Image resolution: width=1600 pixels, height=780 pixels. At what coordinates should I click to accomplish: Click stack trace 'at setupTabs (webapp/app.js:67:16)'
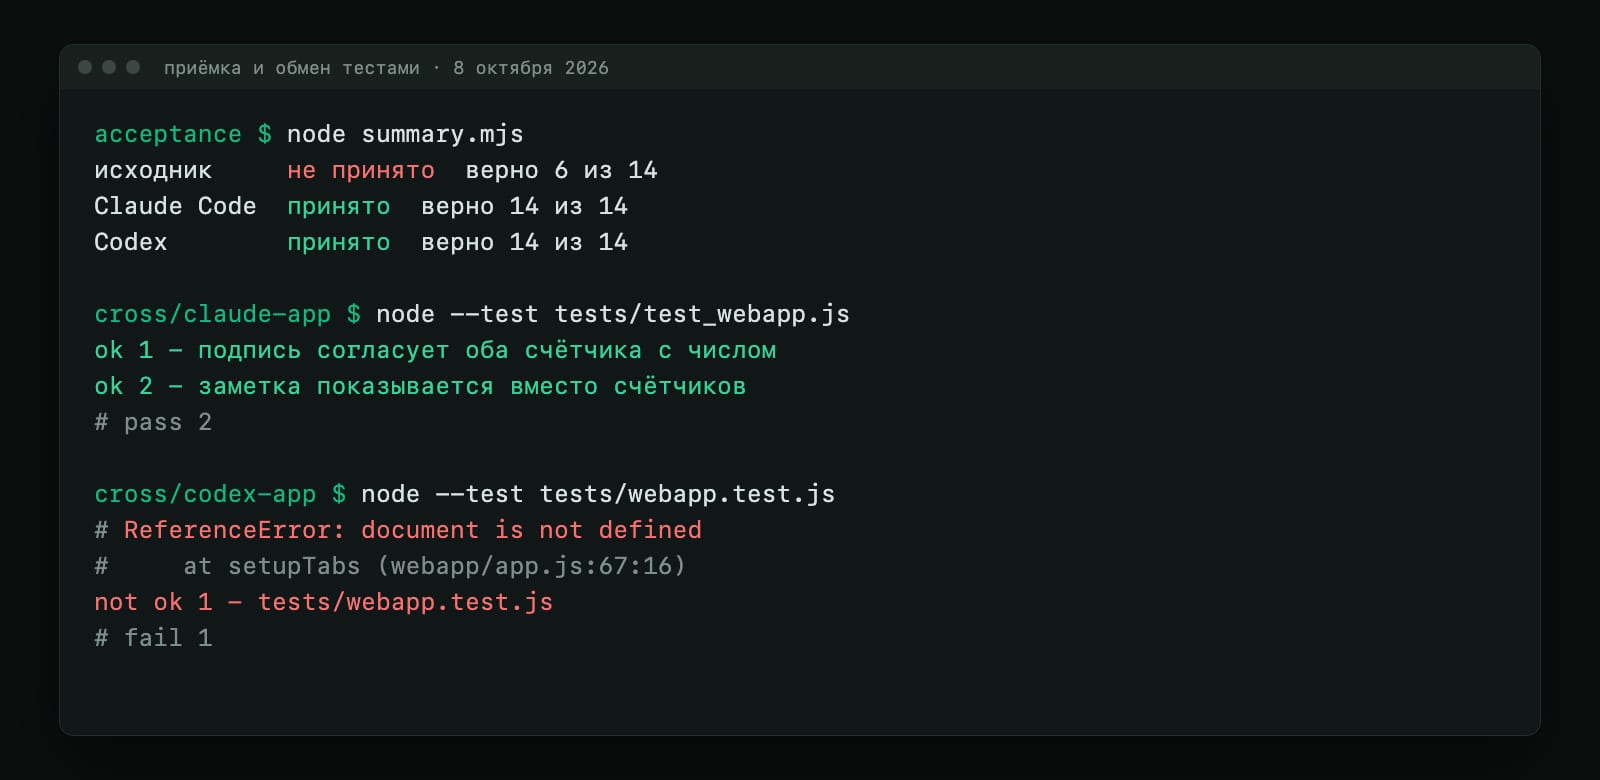click(x=434, y=566)
